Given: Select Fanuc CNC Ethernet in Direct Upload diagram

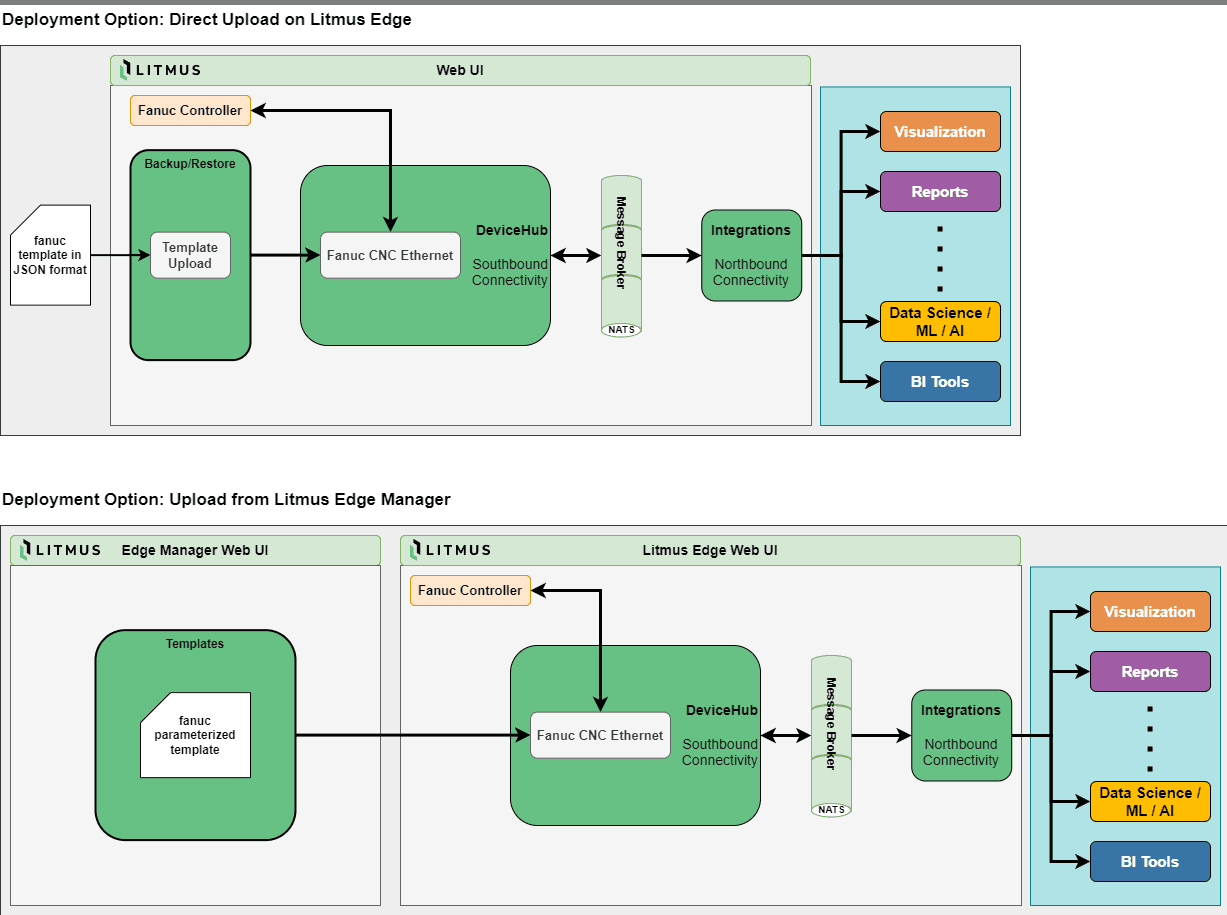Looking at the screenshot, I should click(x=390, y=255).
